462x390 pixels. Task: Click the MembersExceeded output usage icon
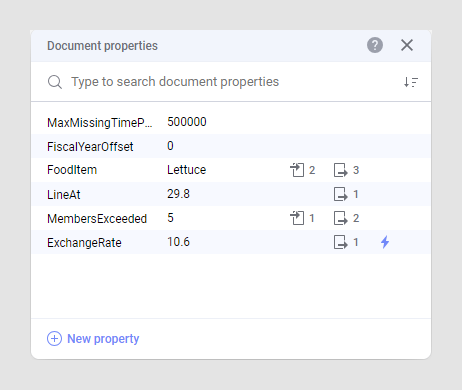(x=340, y=218)
